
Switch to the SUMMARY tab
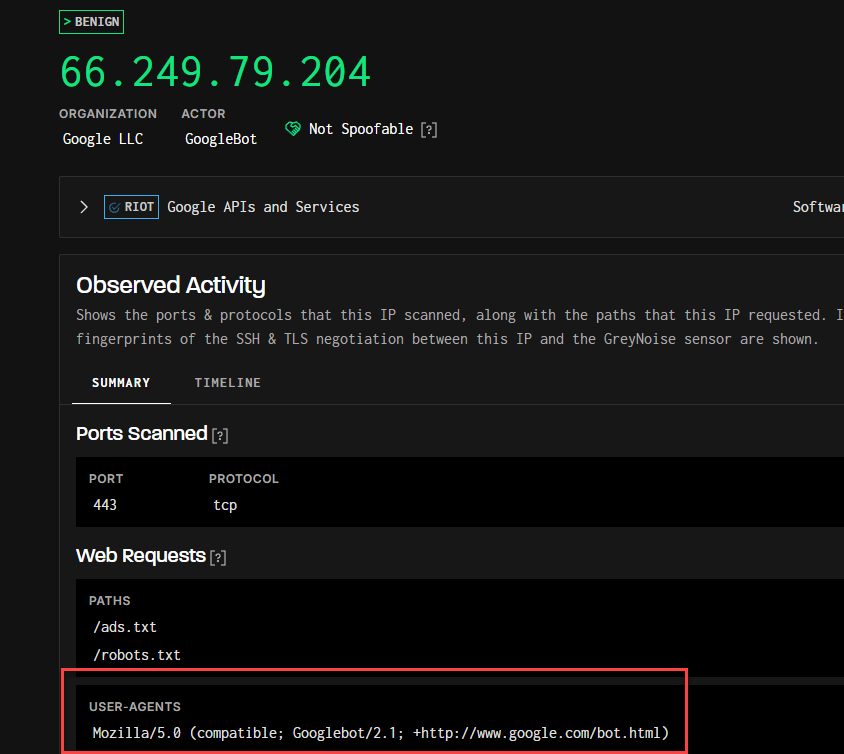click(x=121, y=383)
